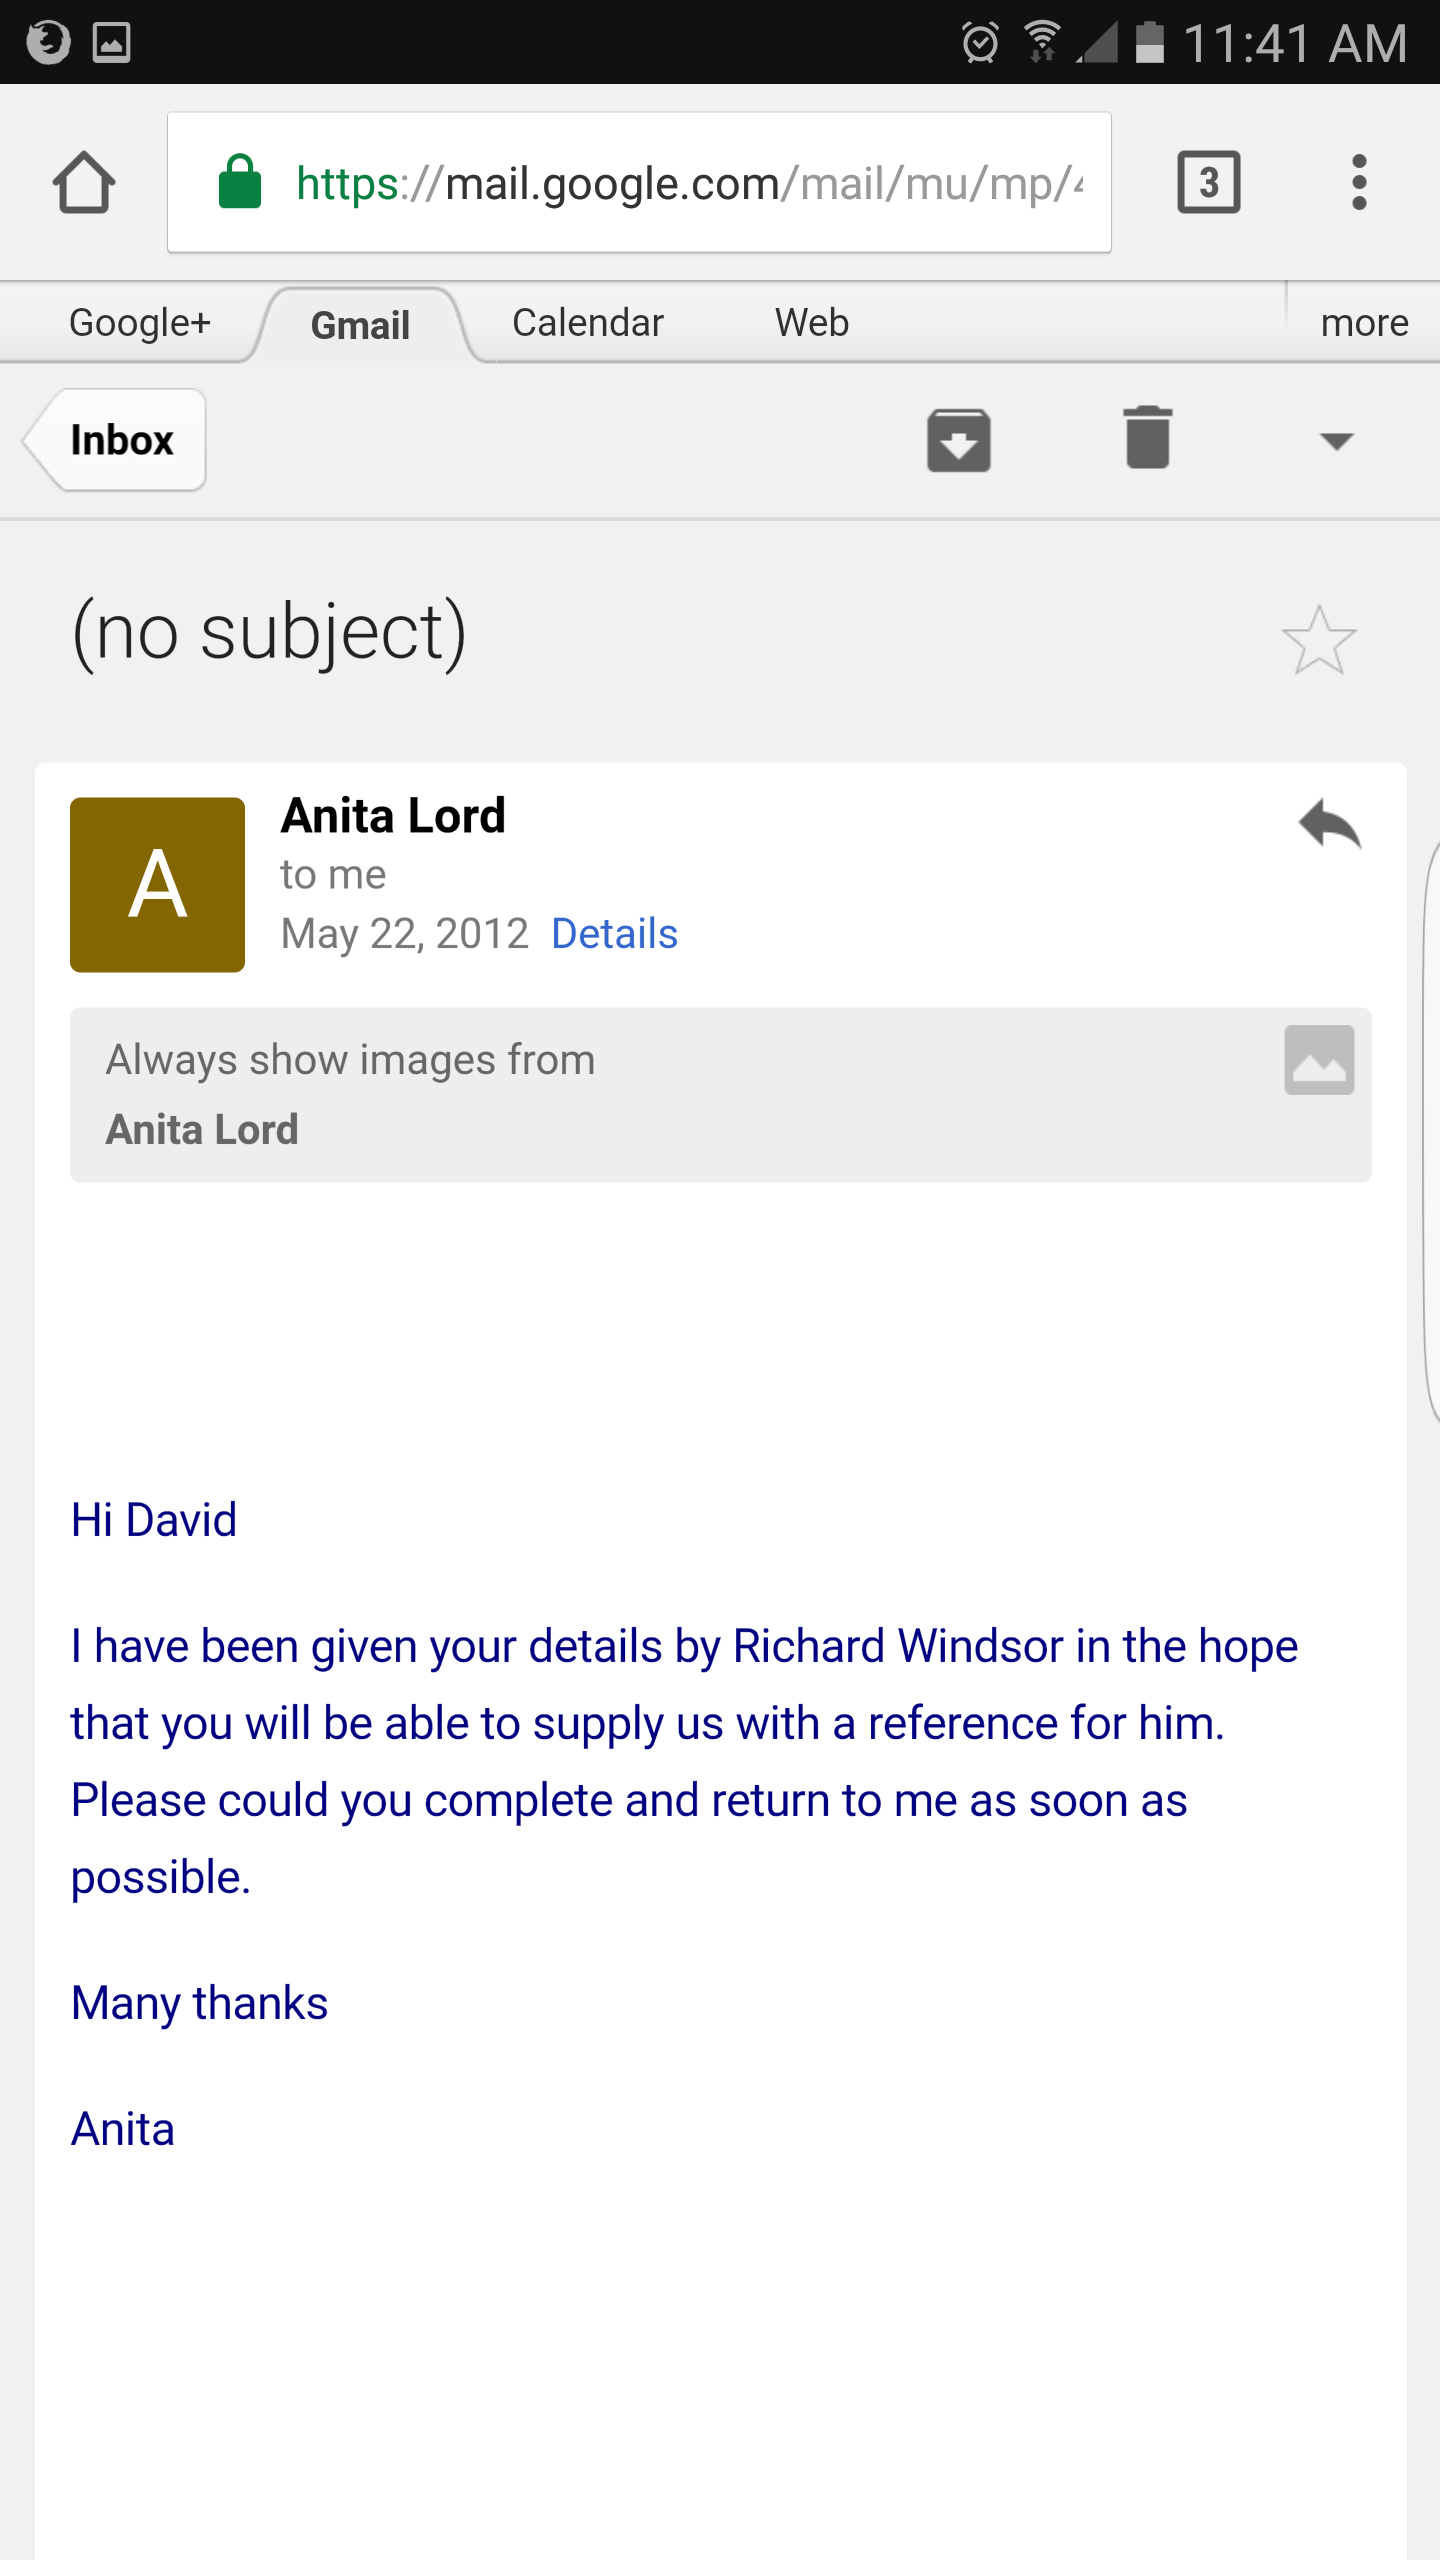Delete the email with trash icon
The height and width of the screenshot is (2560, 1440).
click(x=1147, y=438)
